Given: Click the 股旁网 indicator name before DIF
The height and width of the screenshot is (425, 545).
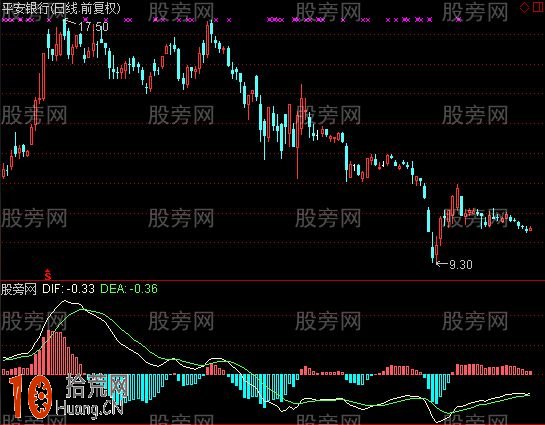Looking at the screenshot, I should pos(19,289).
